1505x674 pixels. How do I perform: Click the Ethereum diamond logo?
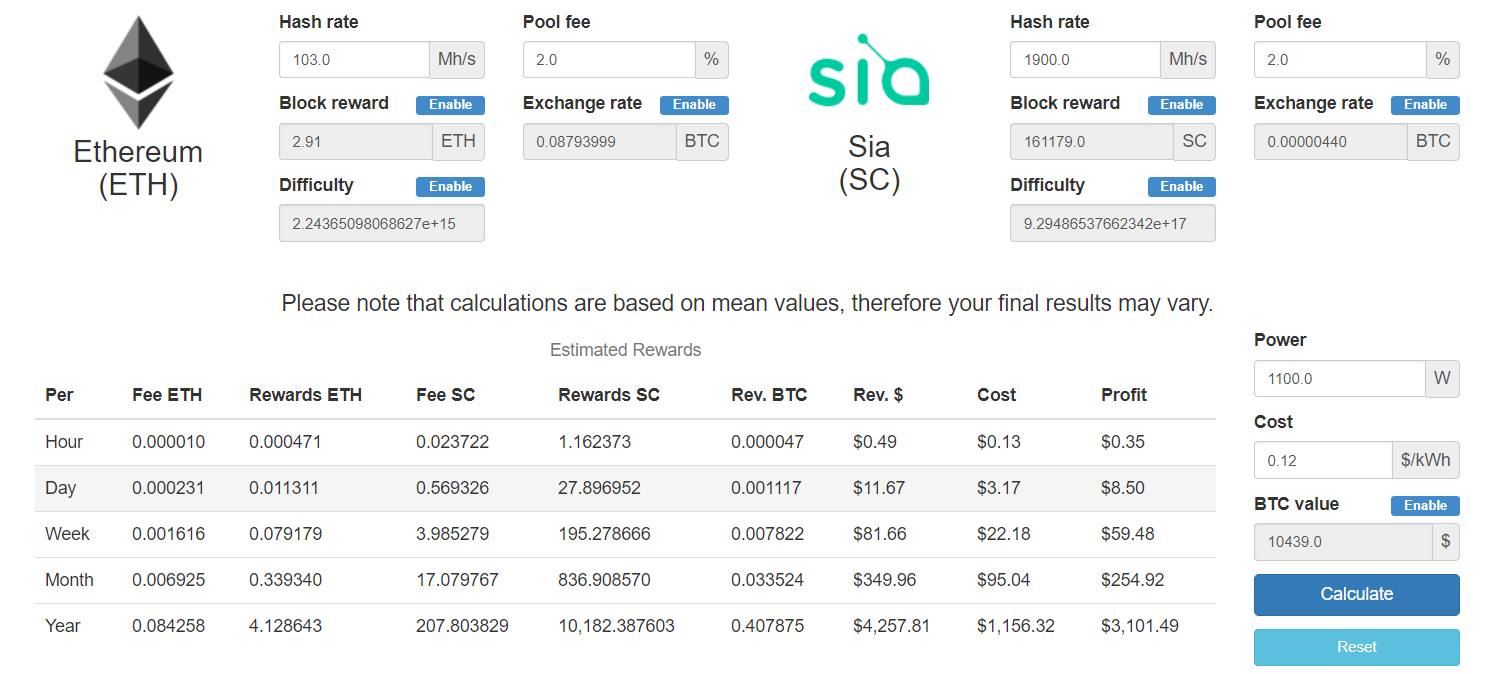(x=139, y=73)
